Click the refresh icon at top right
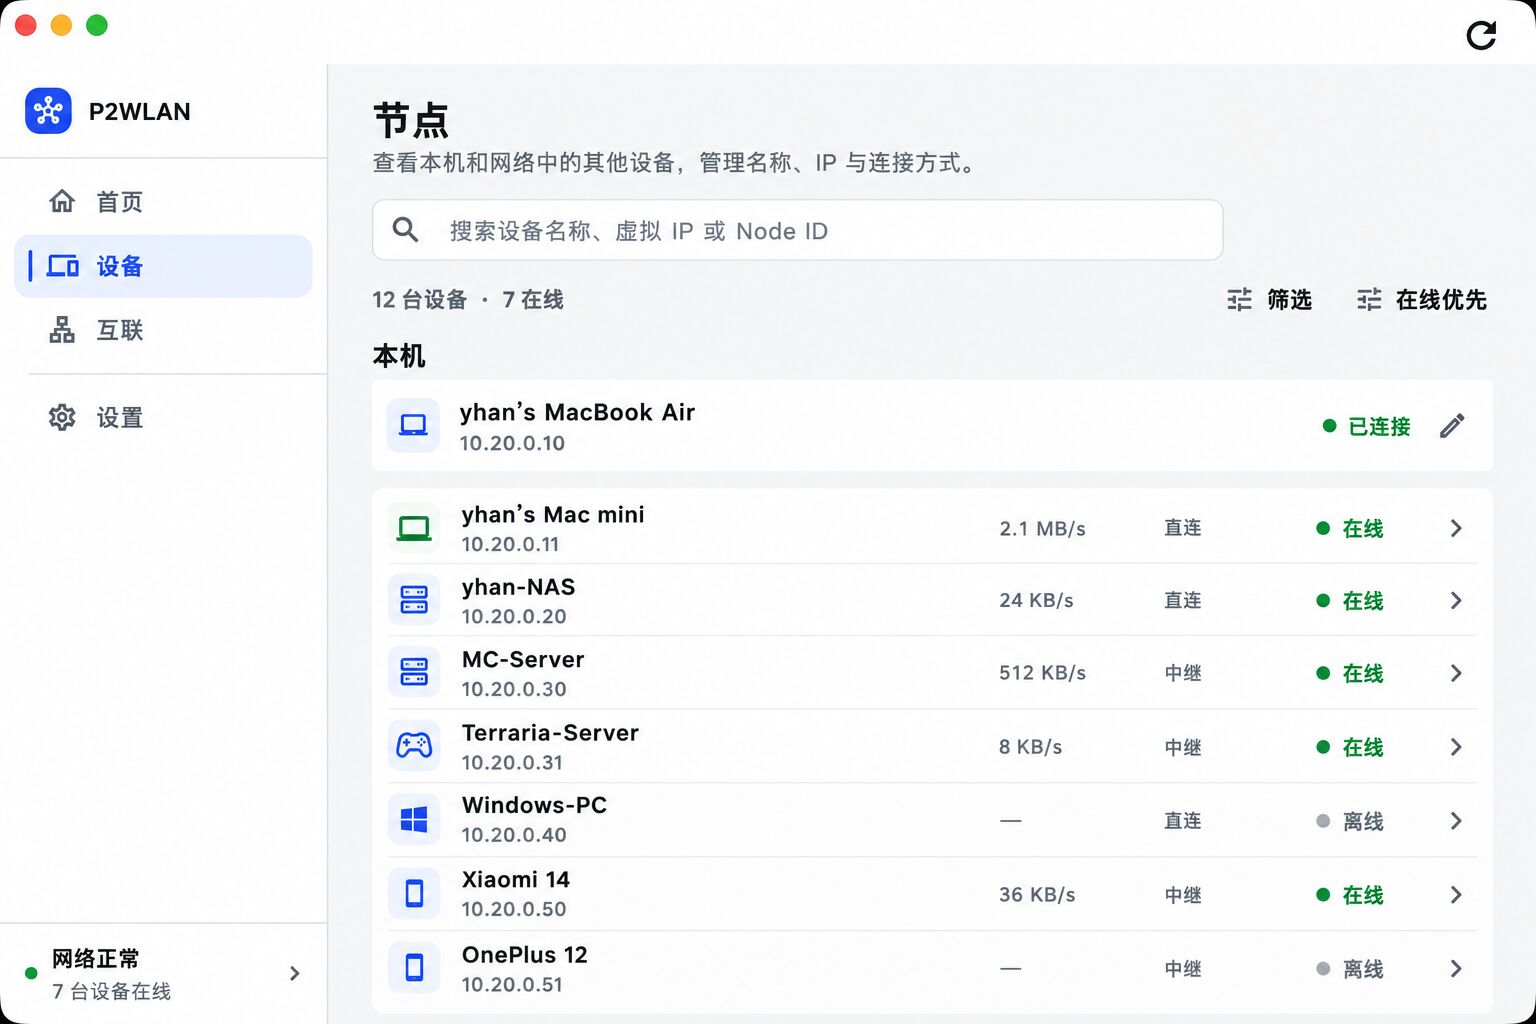Viewport: 1536px width, 1024px height. (x=1481, y=36)
